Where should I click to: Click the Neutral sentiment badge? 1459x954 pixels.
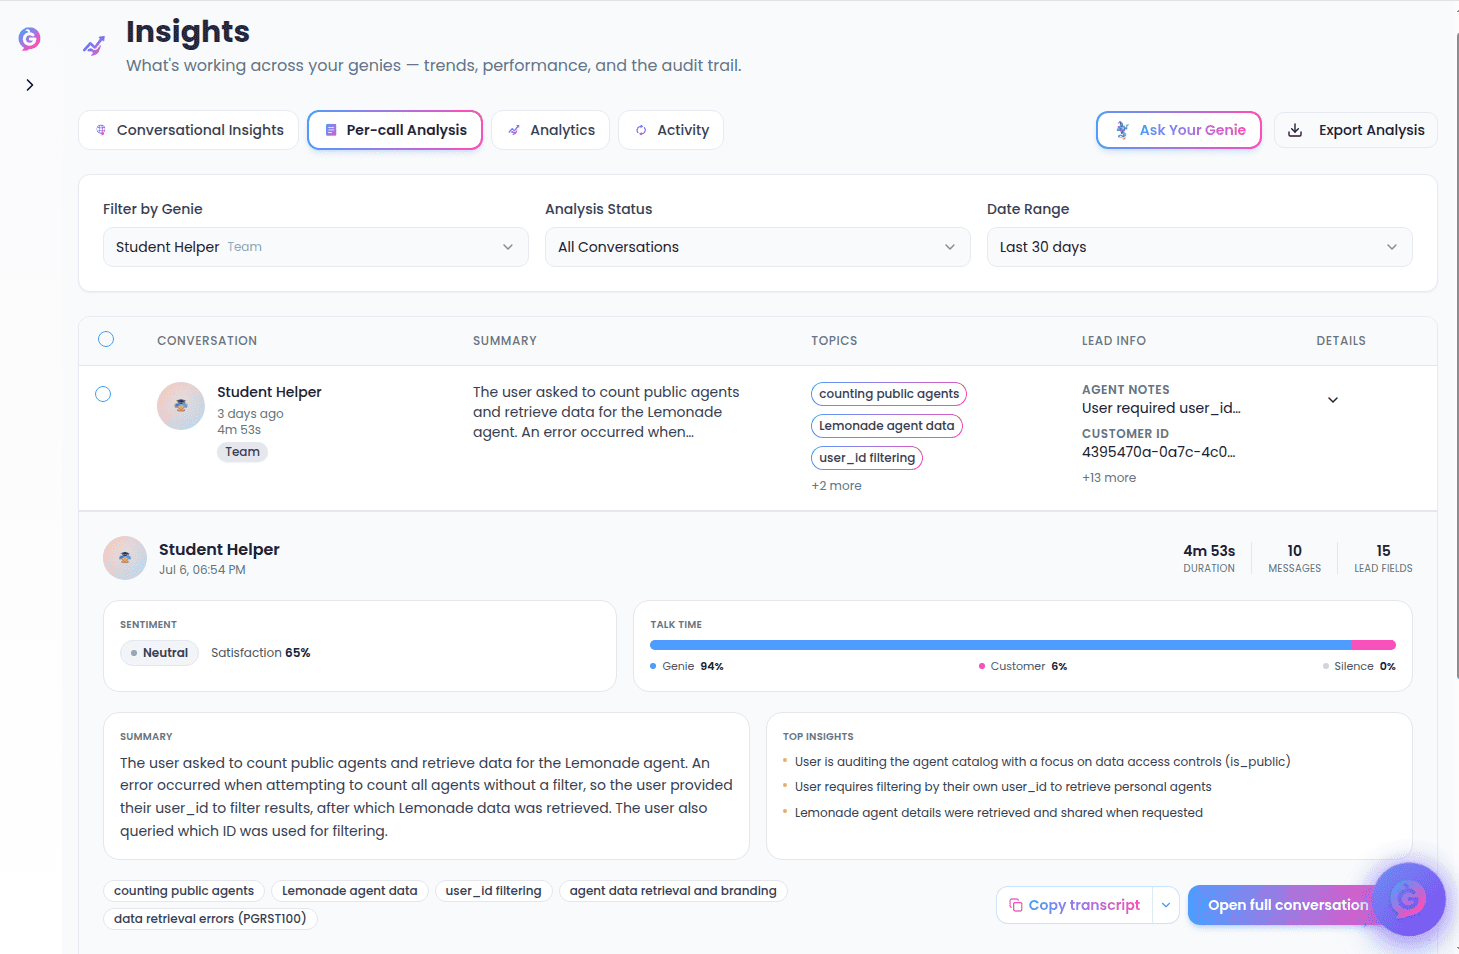click(x=160, y=653)
